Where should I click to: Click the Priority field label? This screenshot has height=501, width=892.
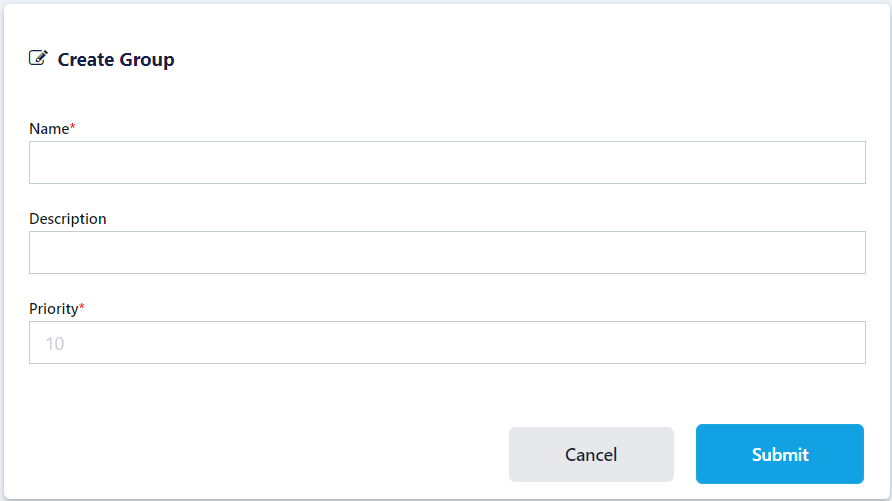pos(53,309)
